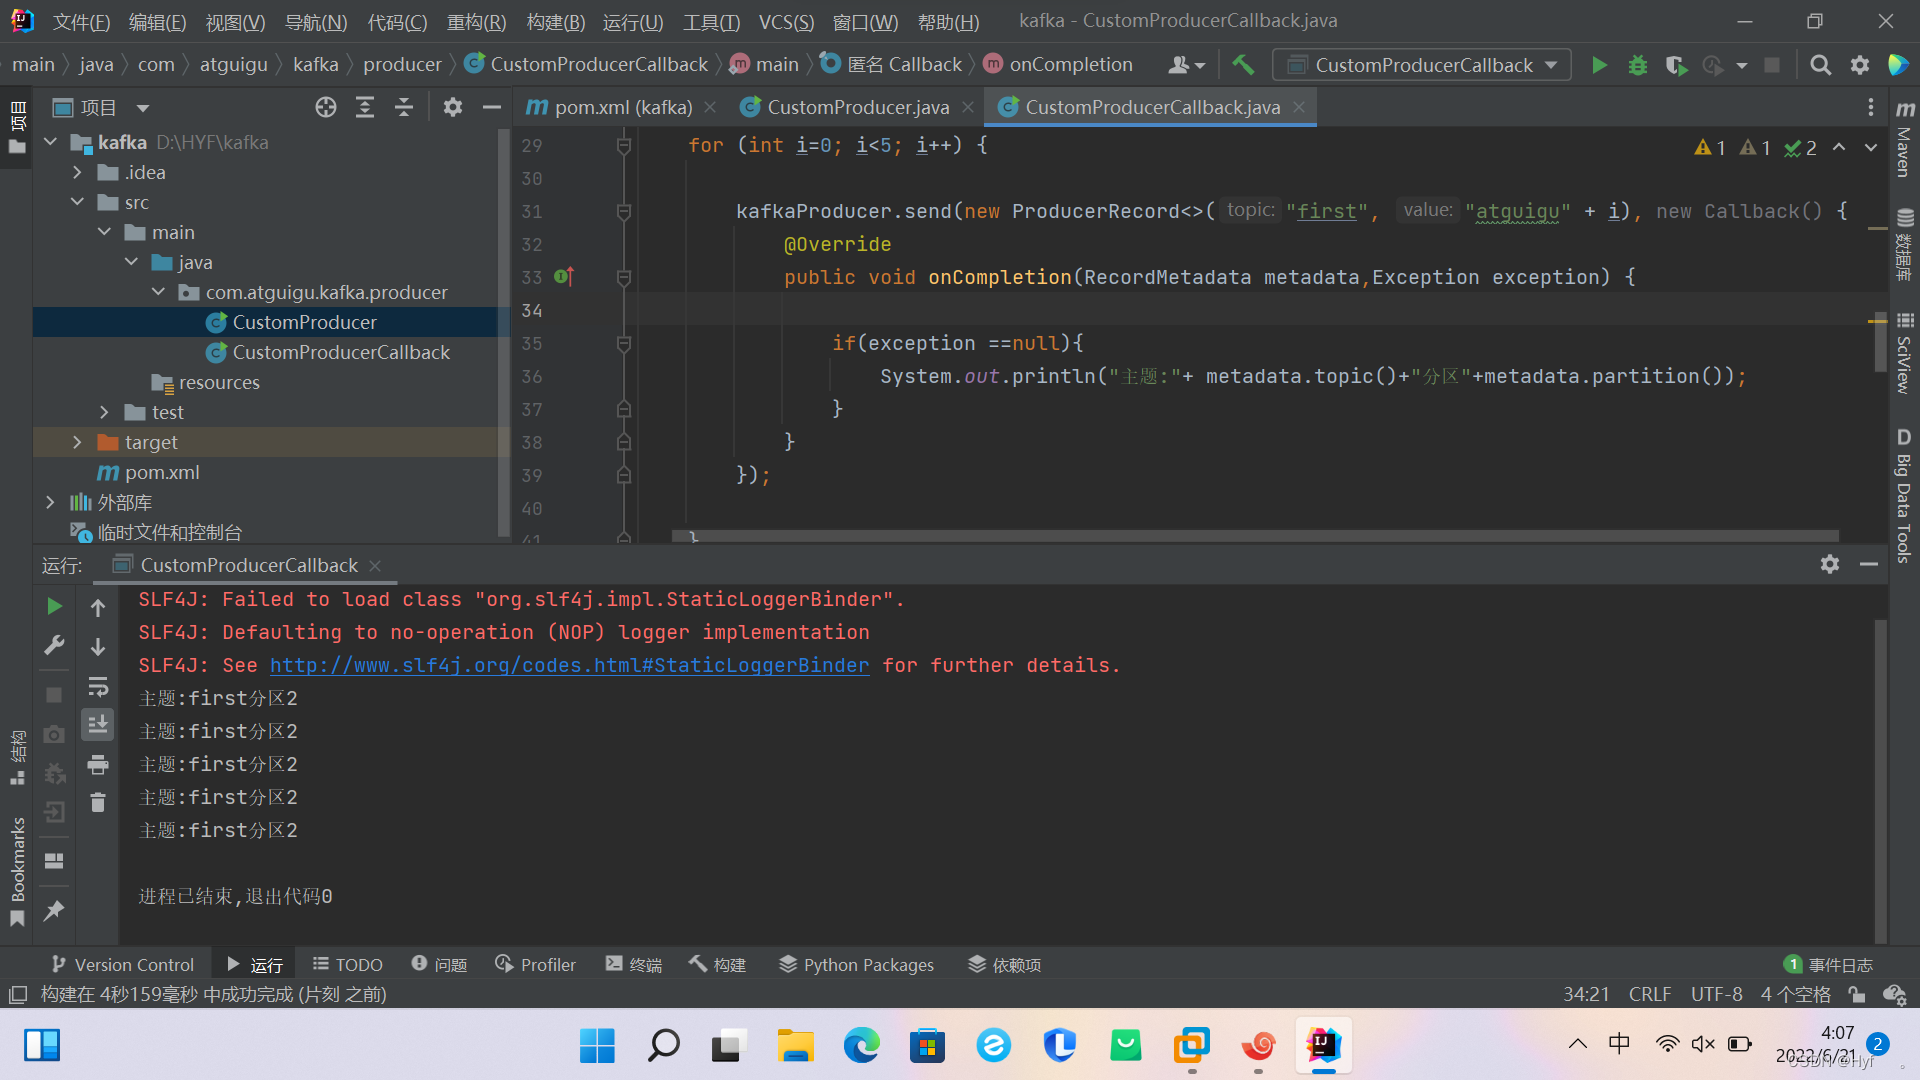Open Big Data Tools sidebar panel
The height and width of the screenshot is (1080, 1920).
point(1905,496)
